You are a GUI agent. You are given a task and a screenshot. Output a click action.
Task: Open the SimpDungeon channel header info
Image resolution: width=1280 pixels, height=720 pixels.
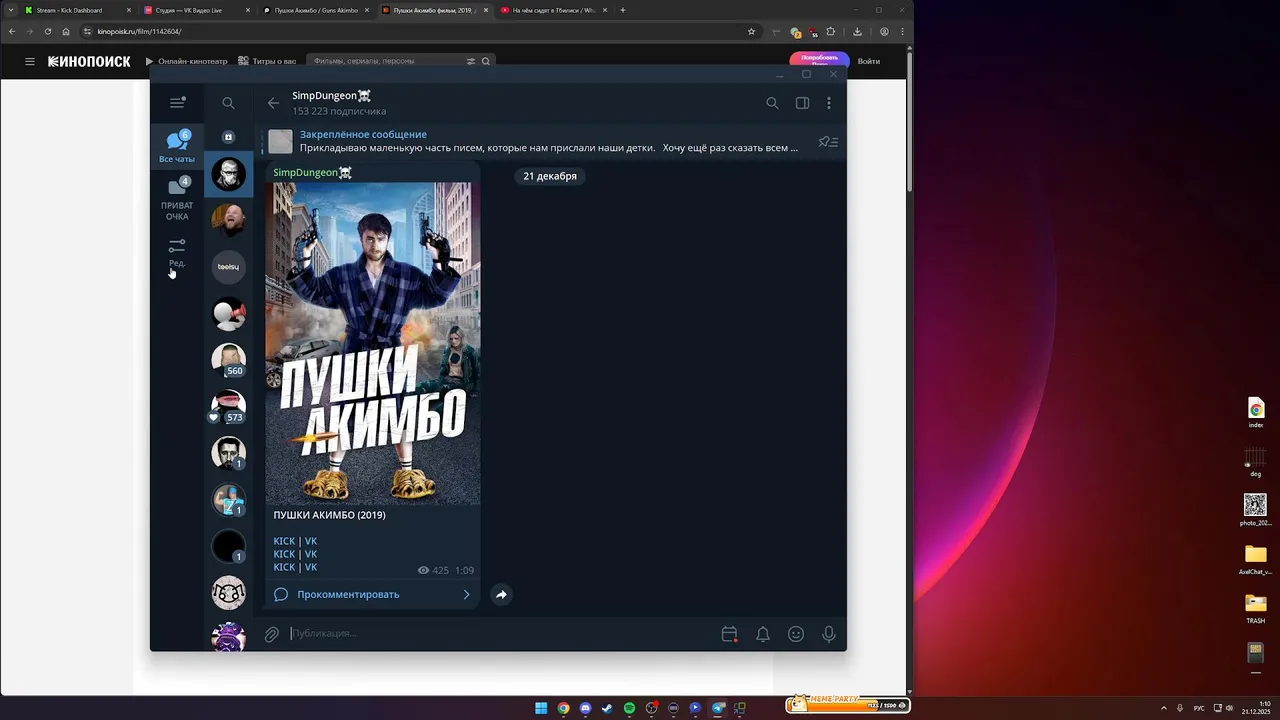coord(339,102)
